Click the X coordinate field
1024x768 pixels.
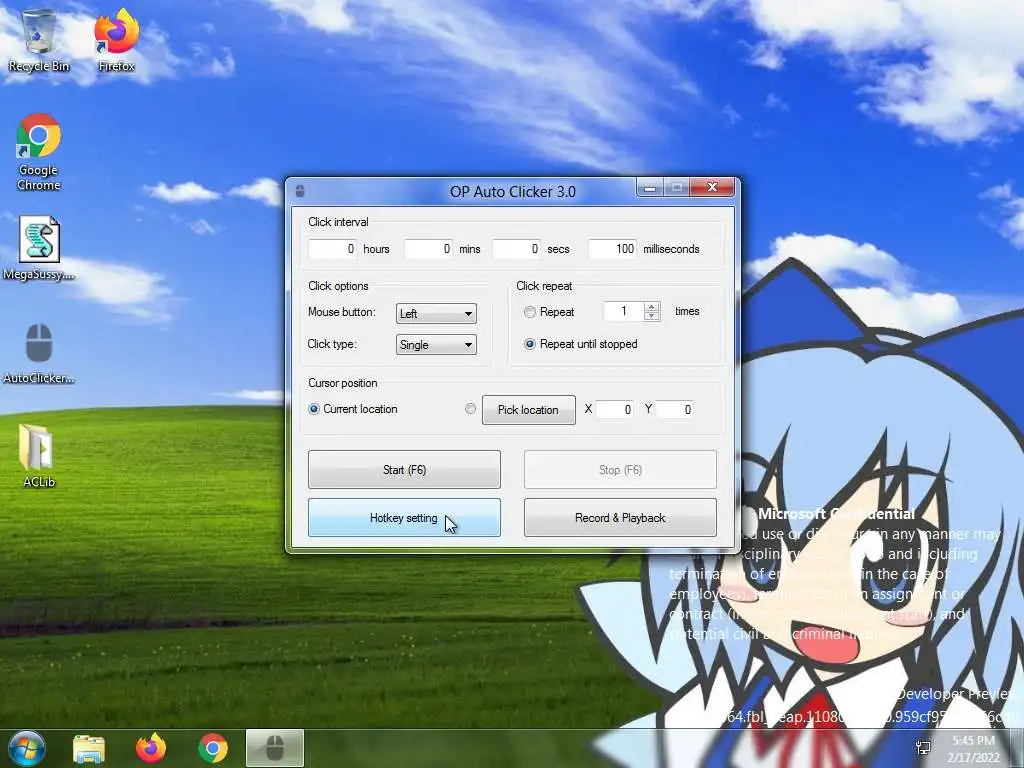pos(615,409)
